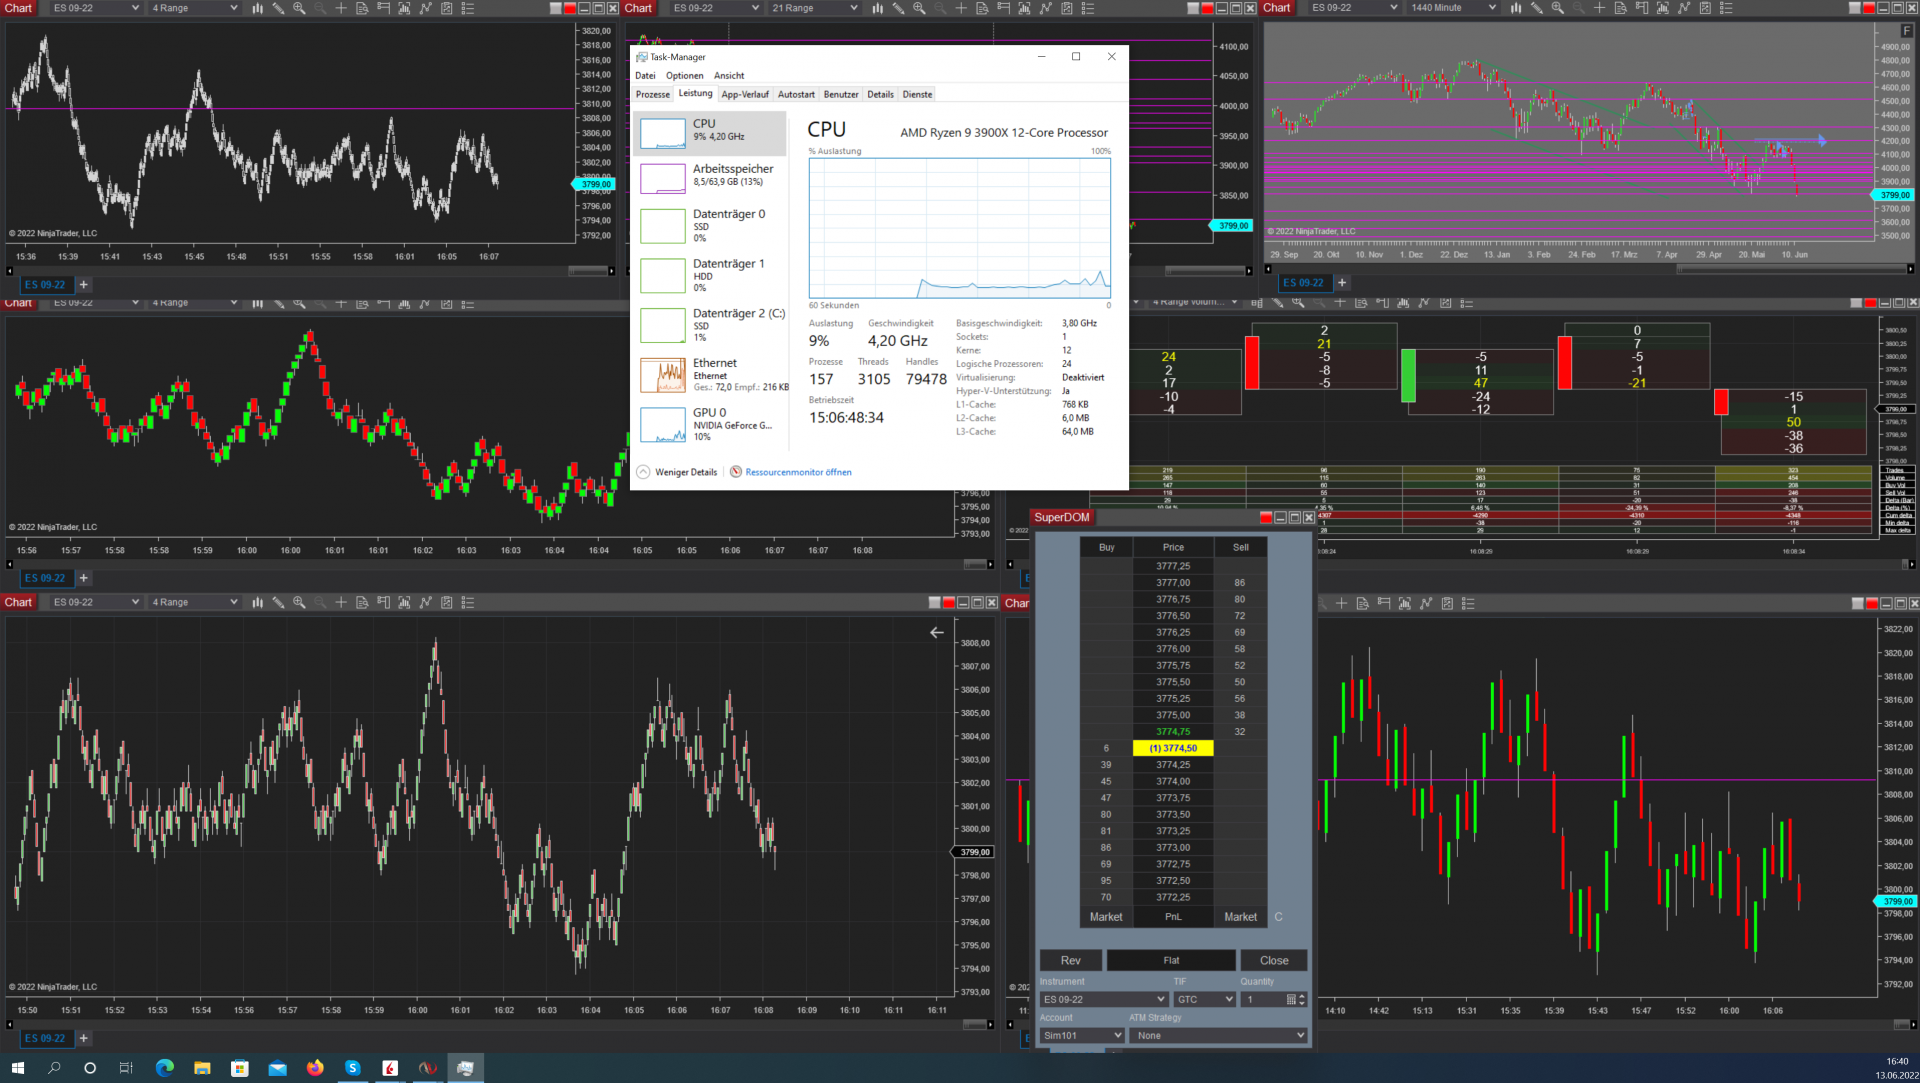Click bar type icon in top-left chart toolbar

257,8
